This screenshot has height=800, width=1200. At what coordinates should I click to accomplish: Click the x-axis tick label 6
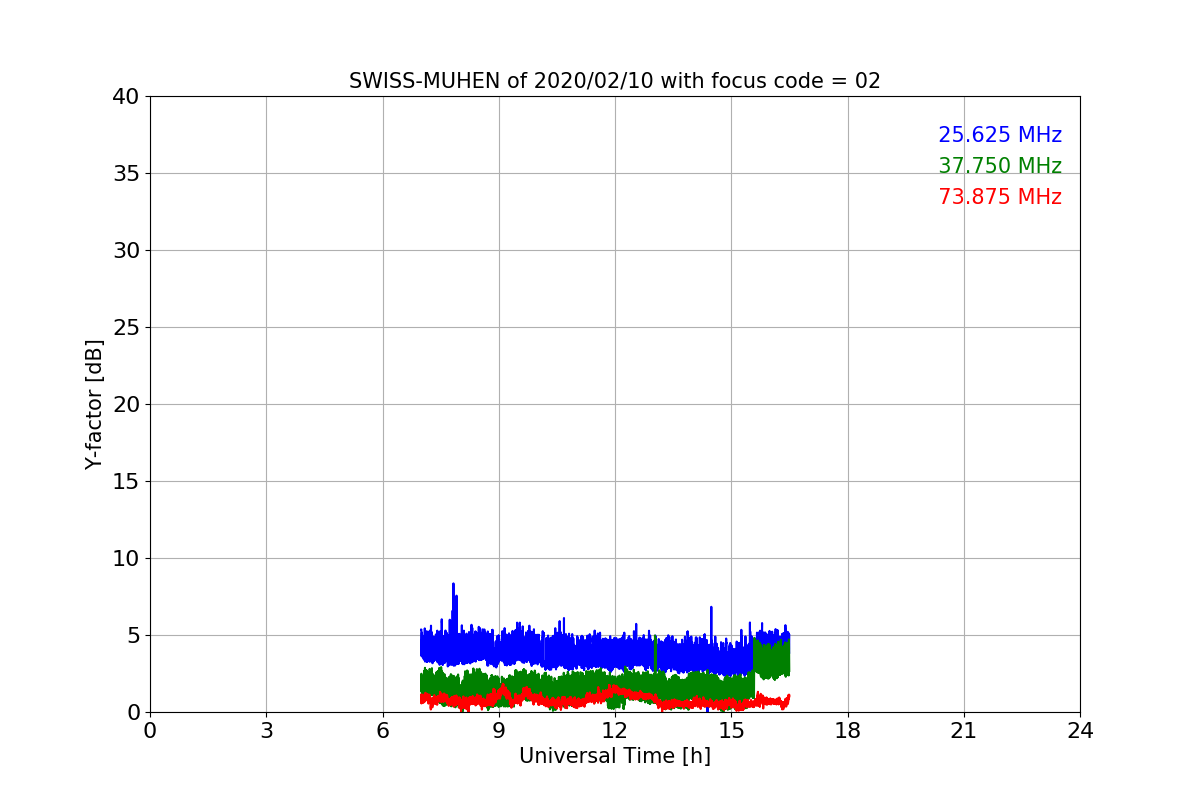[x=383, y=731]
